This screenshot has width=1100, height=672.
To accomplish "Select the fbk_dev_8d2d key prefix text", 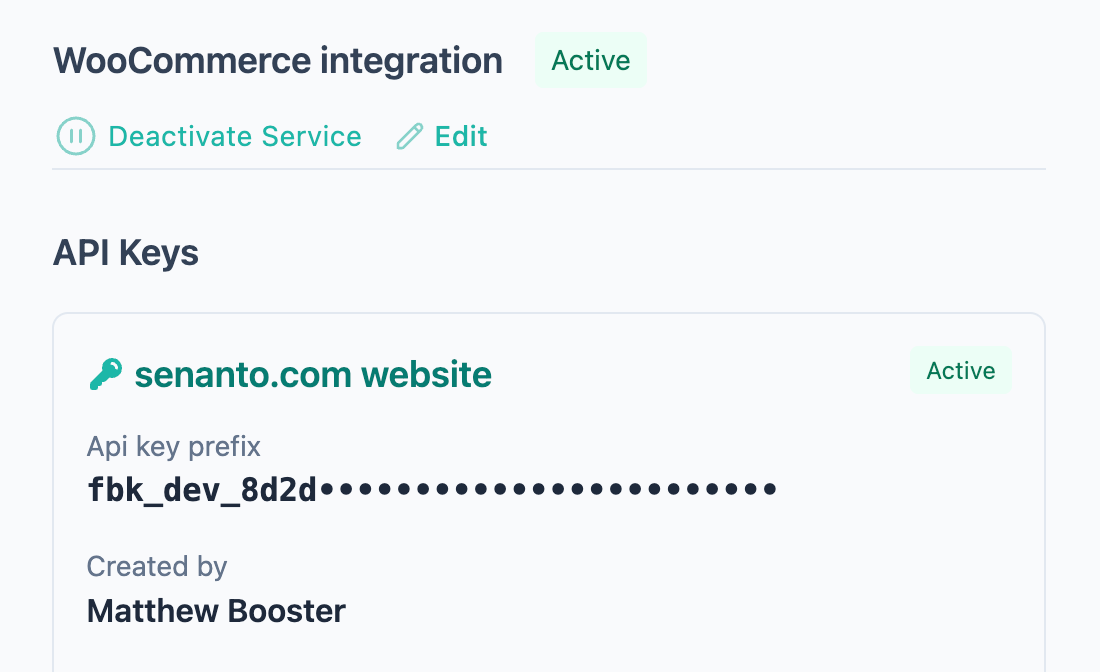I will [x=202, y=490].
